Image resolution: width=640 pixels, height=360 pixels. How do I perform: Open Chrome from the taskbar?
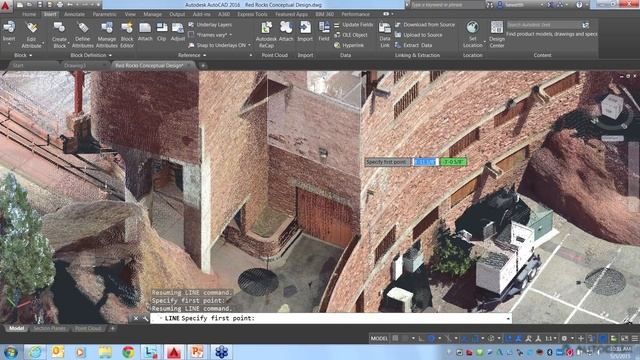[x=128, y=352]
